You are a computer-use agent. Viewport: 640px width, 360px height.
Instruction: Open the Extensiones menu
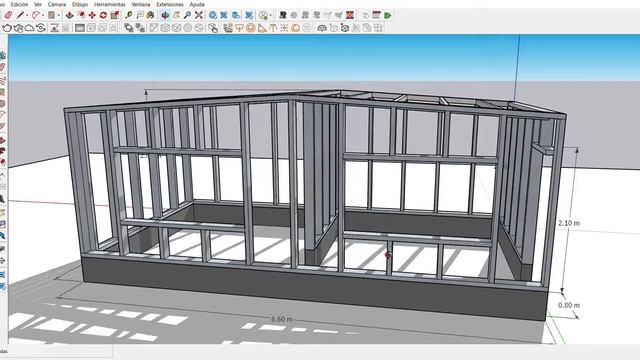point(170,4)
